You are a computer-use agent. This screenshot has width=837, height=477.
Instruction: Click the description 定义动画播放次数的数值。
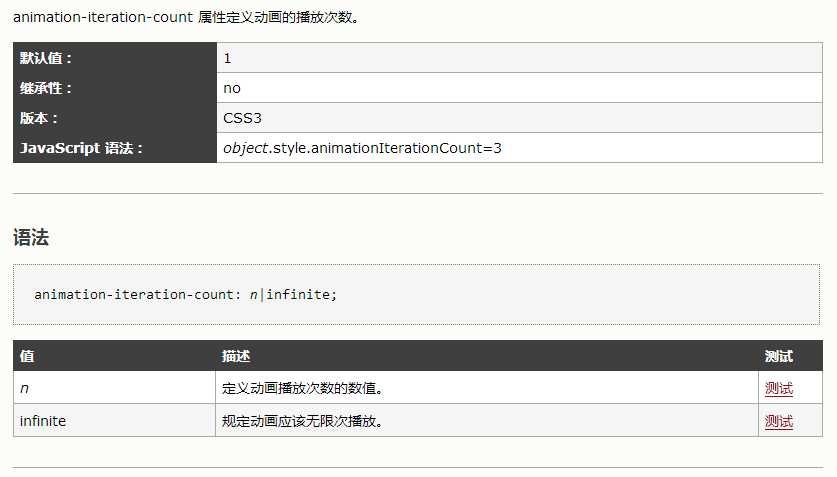(303, 388)
